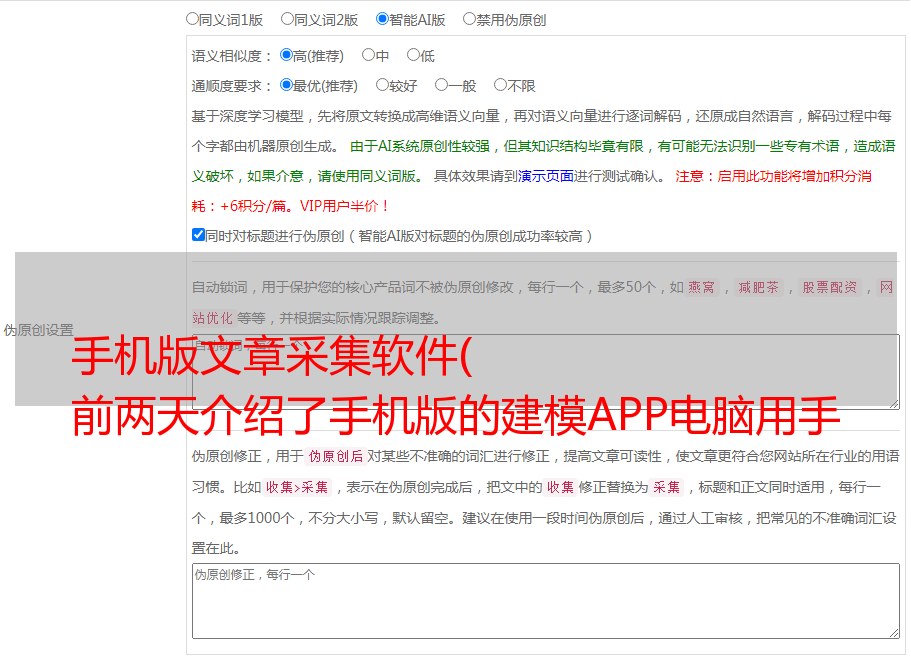The height and width of the screenshot is (658, 911).
Task: Set 通顺度要求 to 较好
Action: click(382, 85)
